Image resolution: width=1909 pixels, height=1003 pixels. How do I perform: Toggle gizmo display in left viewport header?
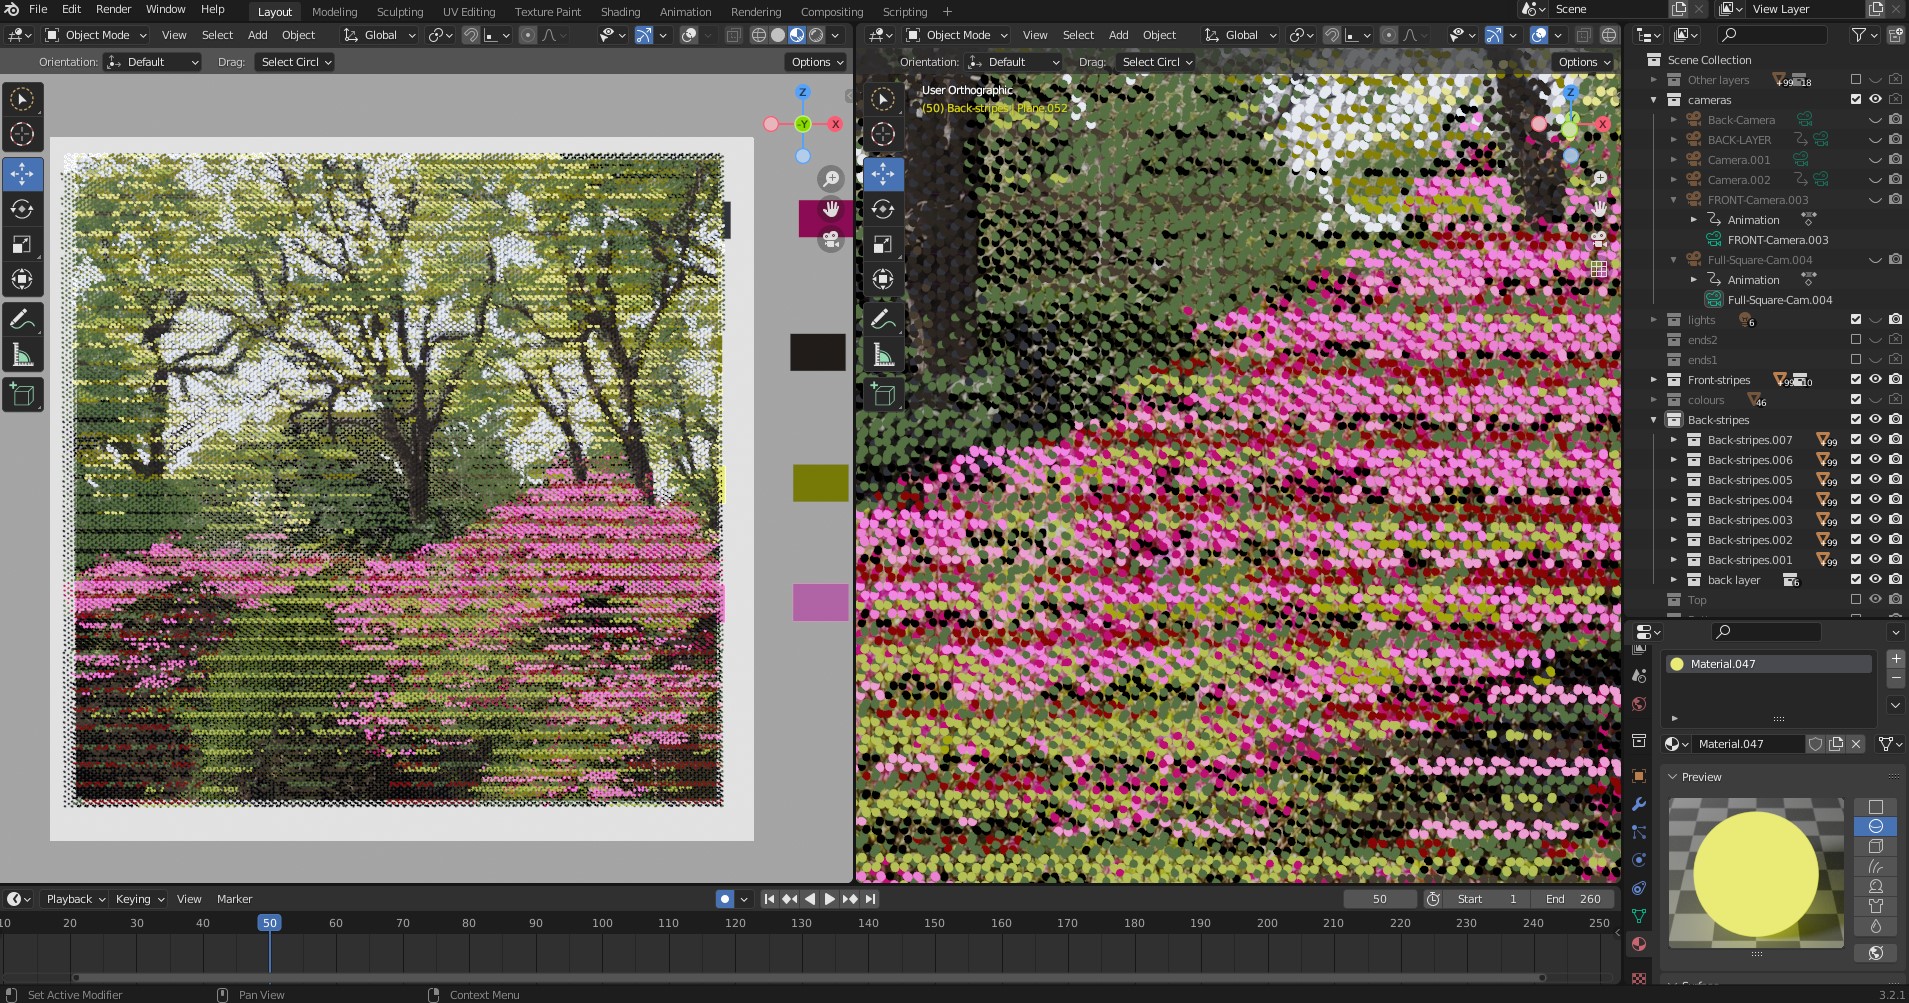[644, 35]
